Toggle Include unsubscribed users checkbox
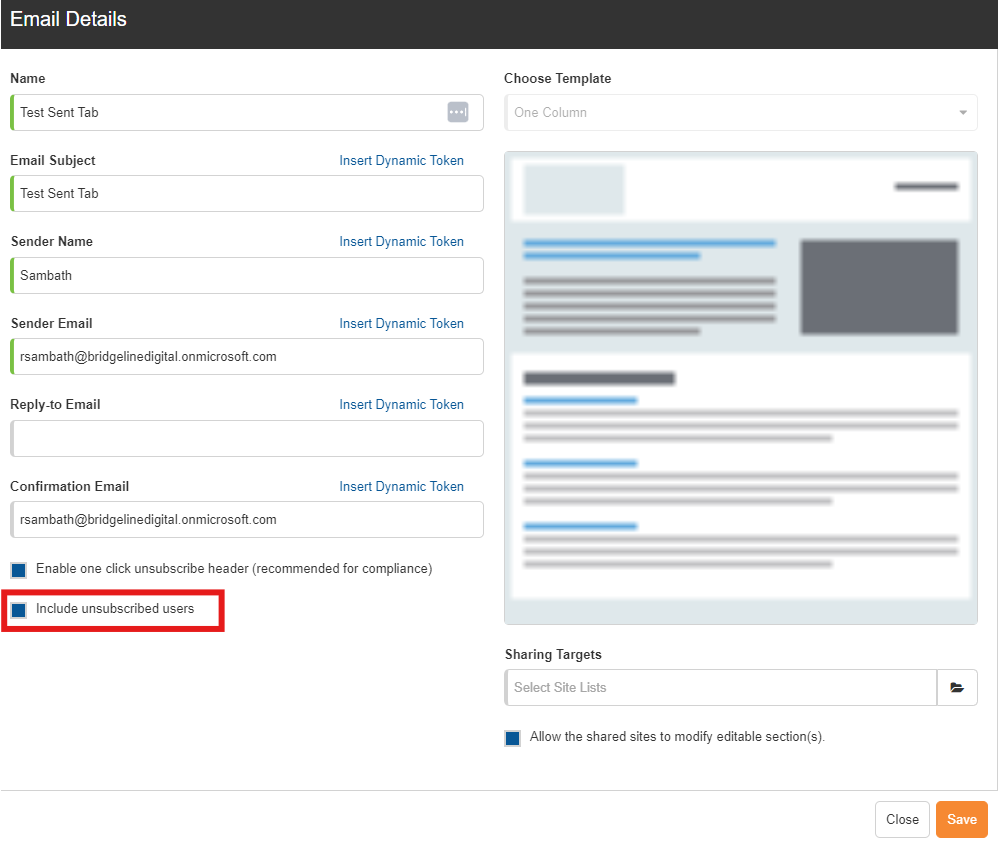Screen dimensions: 998x847 [18, 610]
